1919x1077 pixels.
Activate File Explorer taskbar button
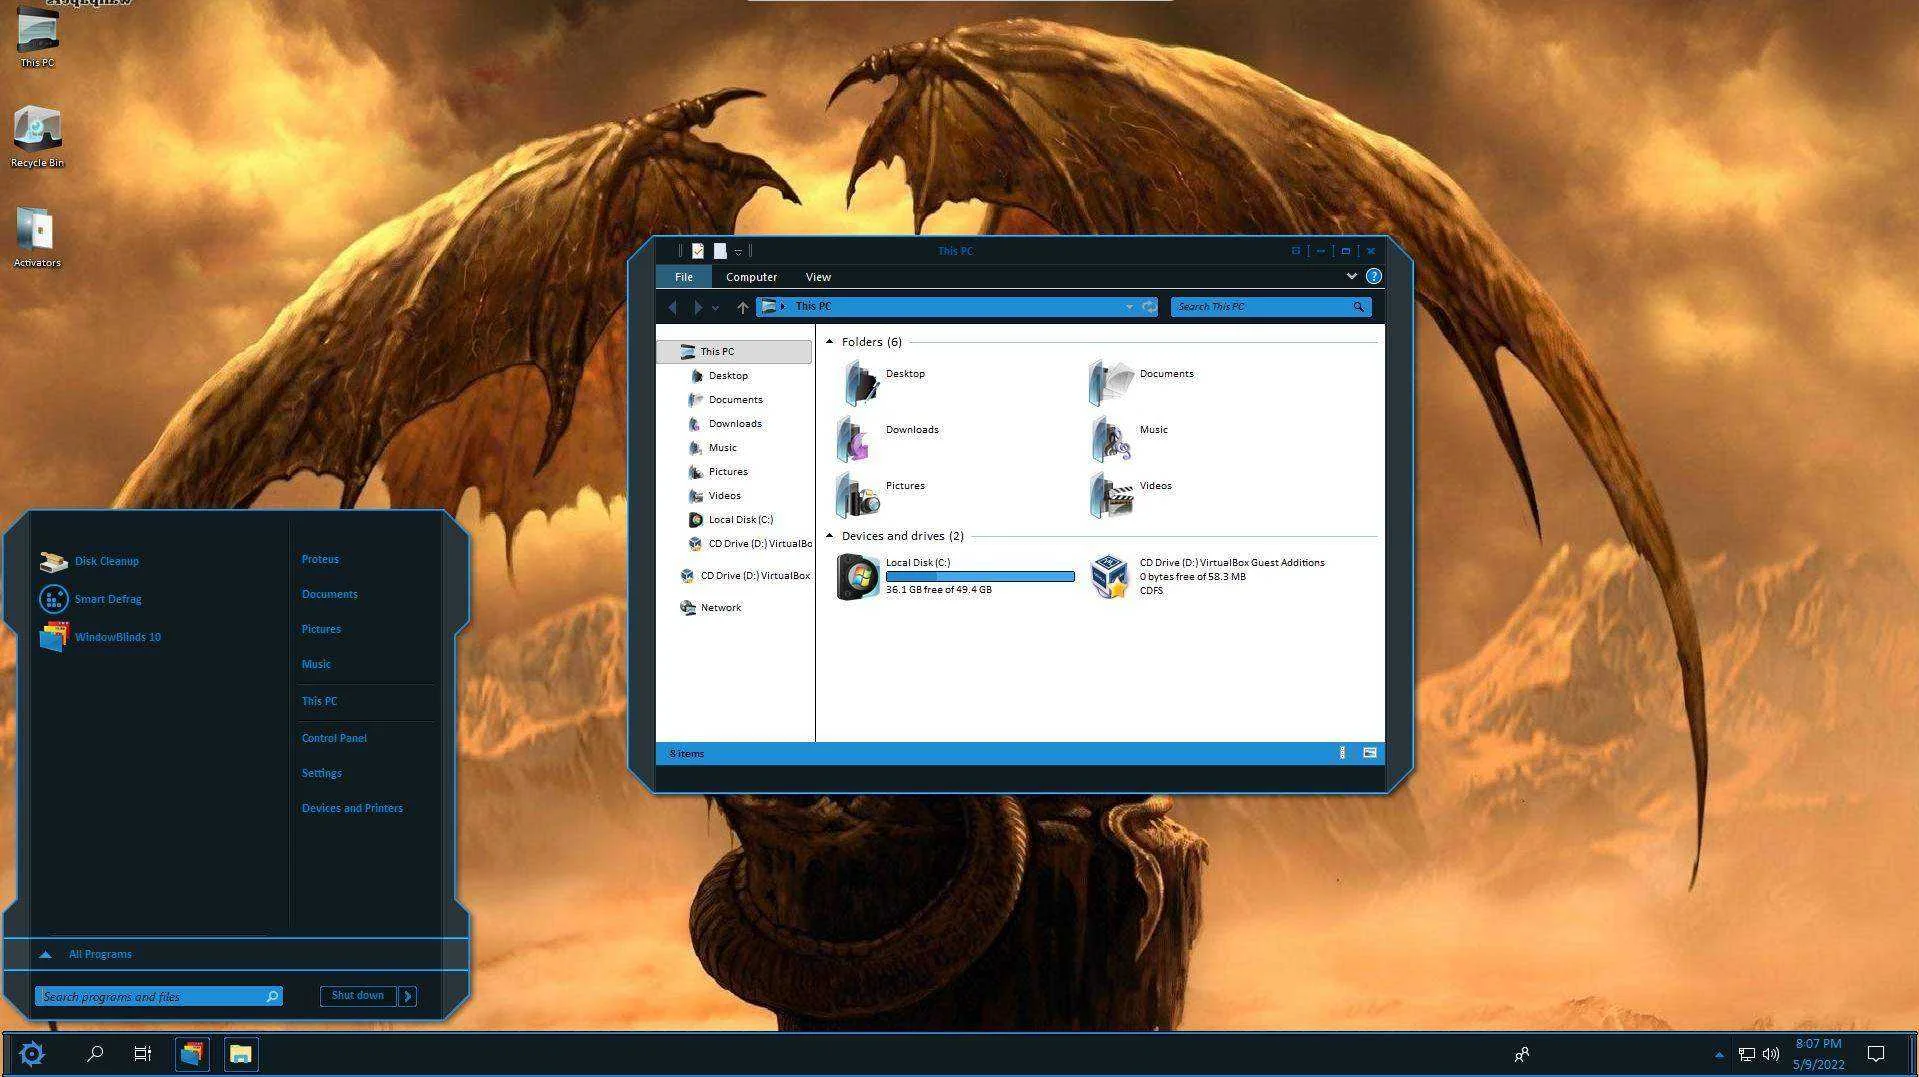tap(240, 1054)
